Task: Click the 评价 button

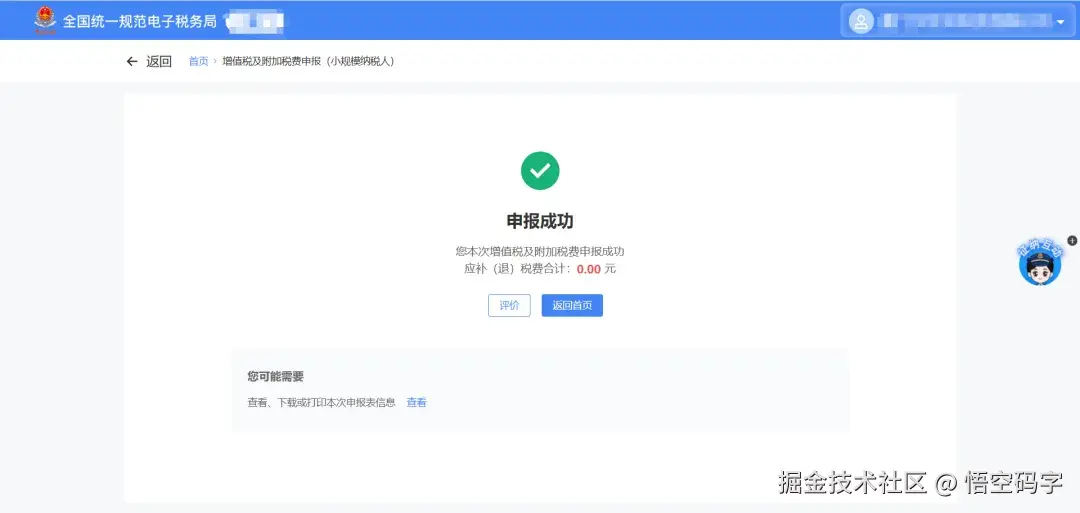Action: [x=509, y=306]
